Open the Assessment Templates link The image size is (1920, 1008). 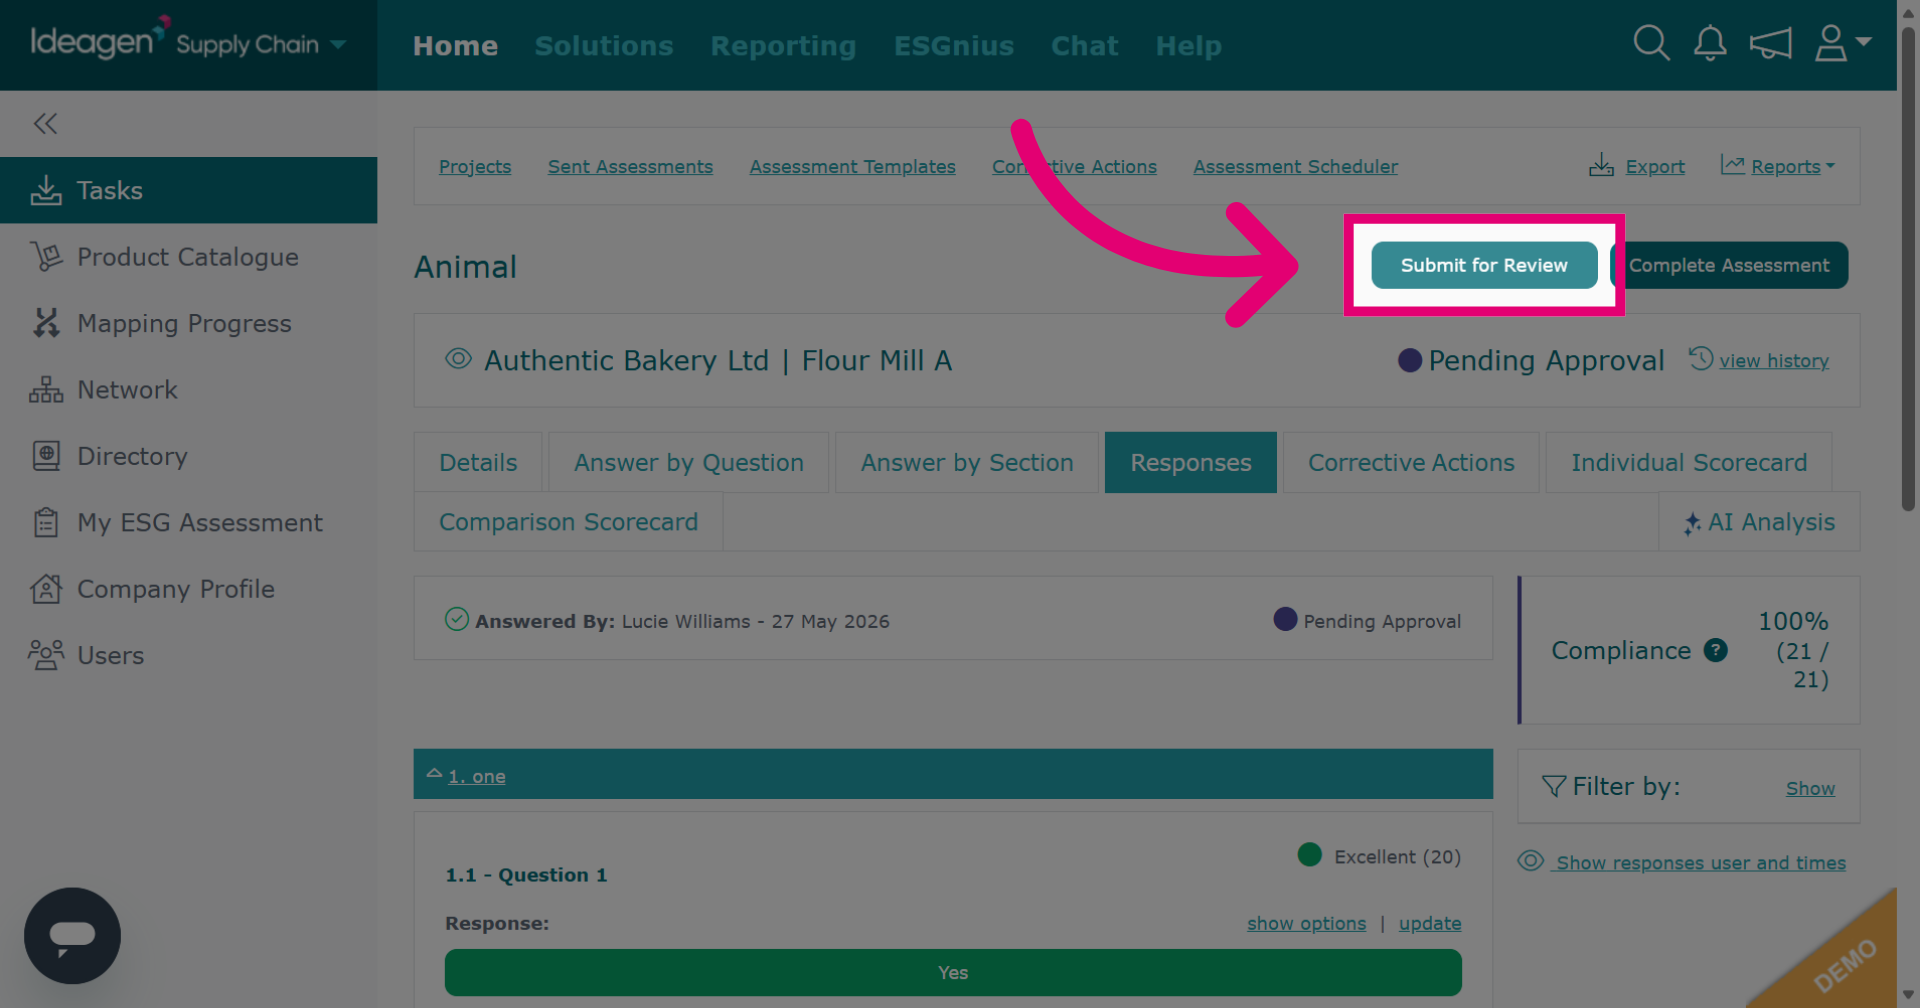pos(852,167)
